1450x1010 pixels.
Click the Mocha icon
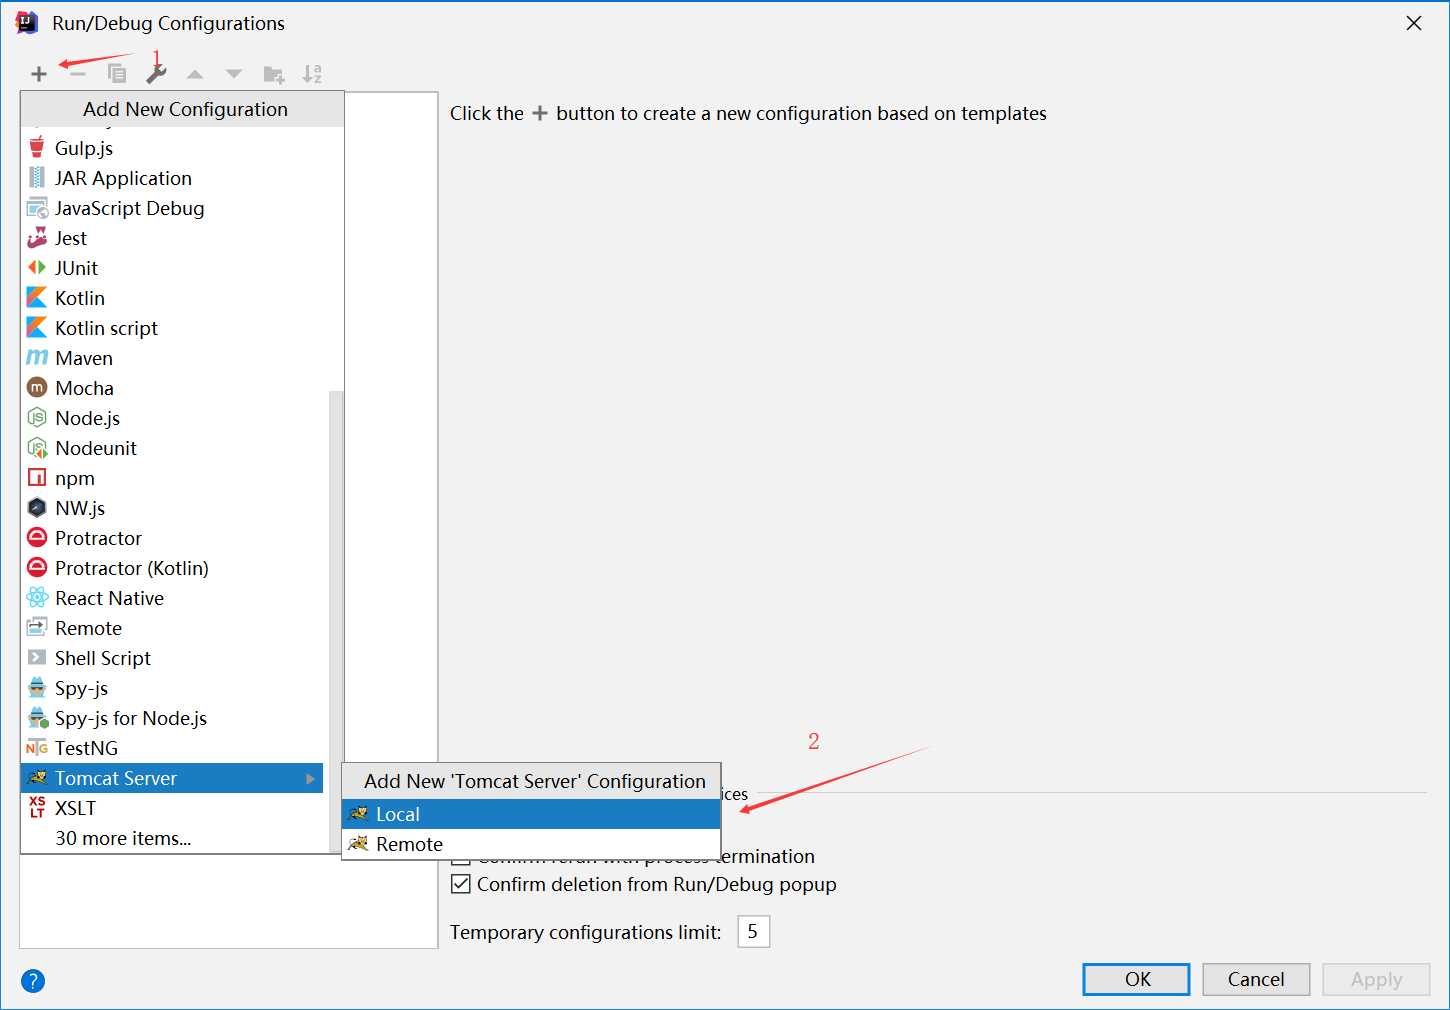click(x=37, y=388)
